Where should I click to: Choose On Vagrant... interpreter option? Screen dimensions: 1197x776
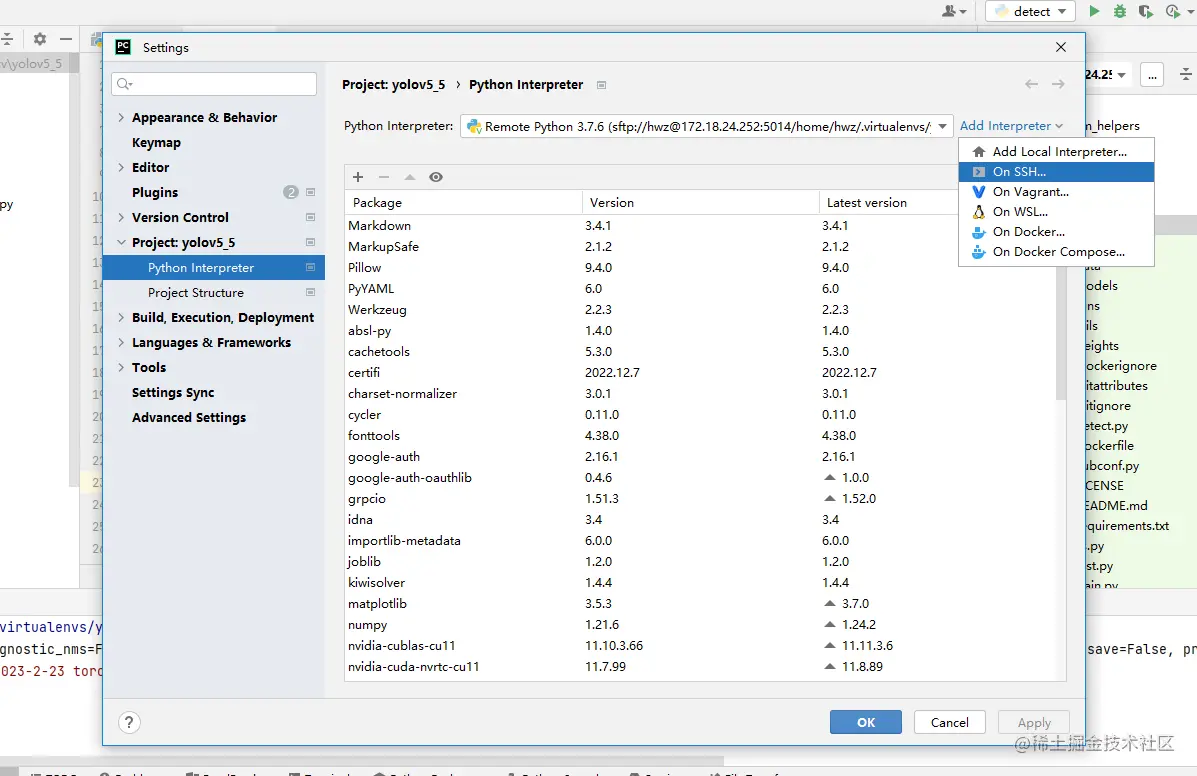click(1056, 192)
